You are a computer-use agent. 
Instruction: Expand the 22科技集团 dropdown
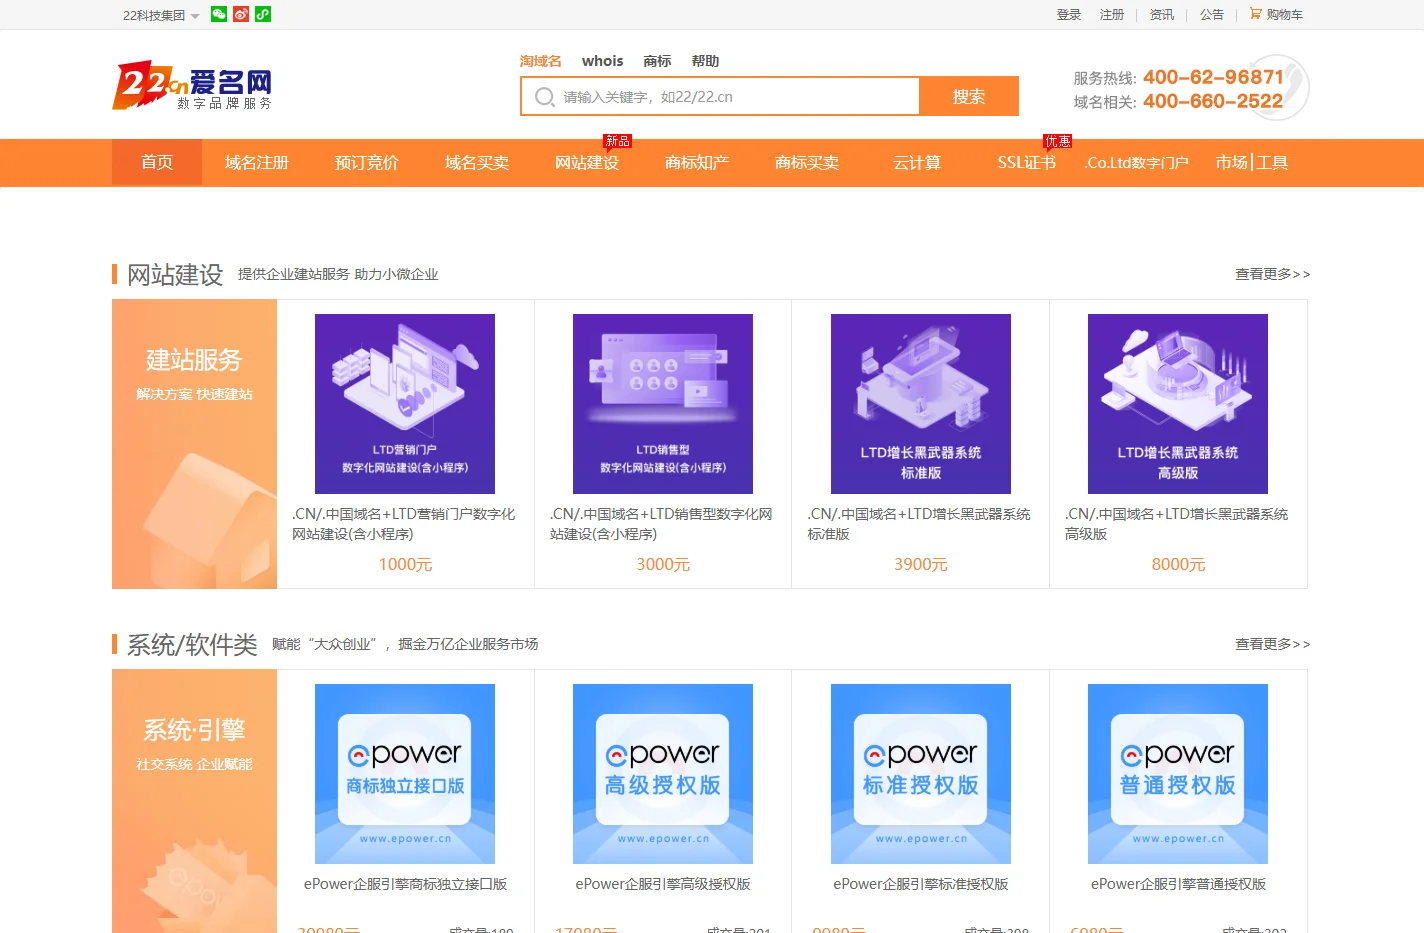(x=161, y=15)
